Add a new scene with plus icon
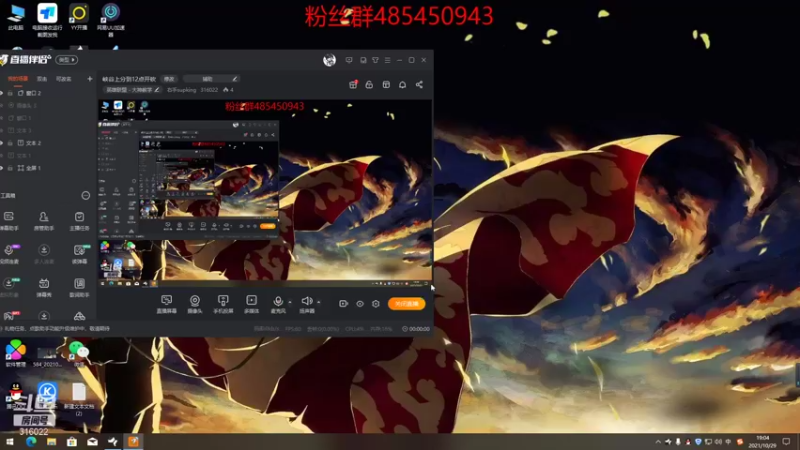This screenshot has height=450, width=800. (90, 79)
